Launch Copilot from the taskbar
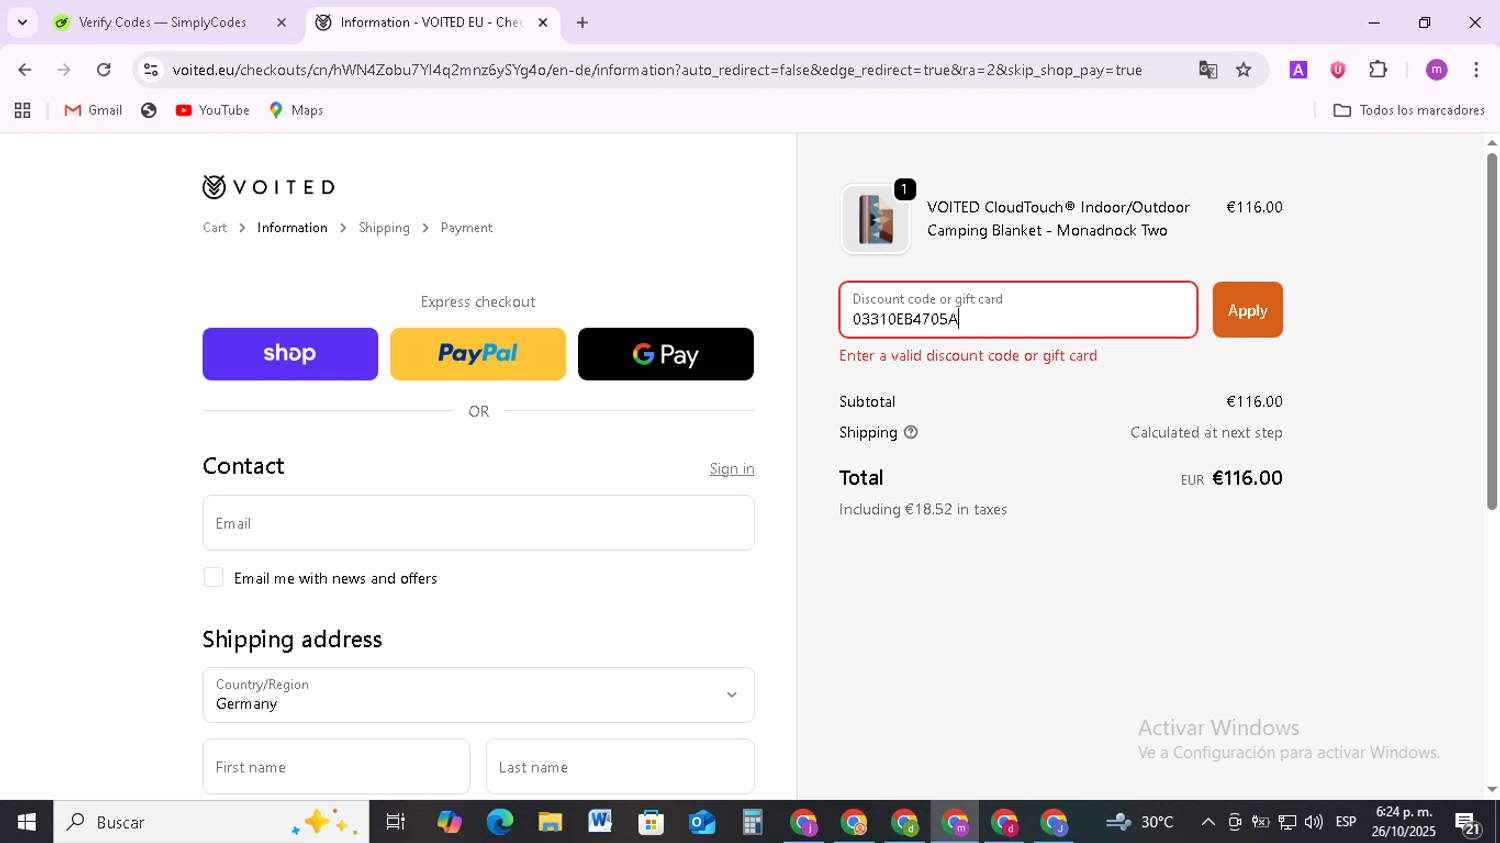This screenshot has width=1500, height=843. pyautogui.click(x=449, y=822)
